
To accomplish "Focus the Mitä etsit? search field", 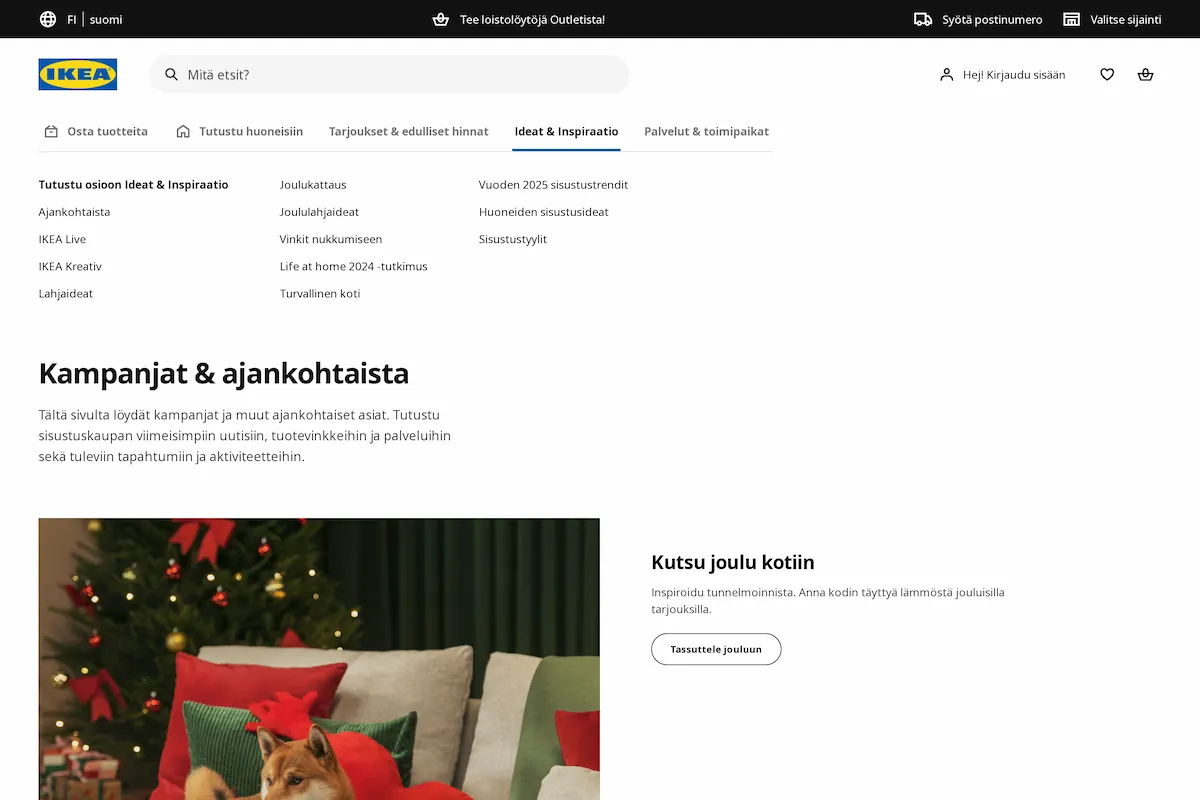I will point(400,75).
